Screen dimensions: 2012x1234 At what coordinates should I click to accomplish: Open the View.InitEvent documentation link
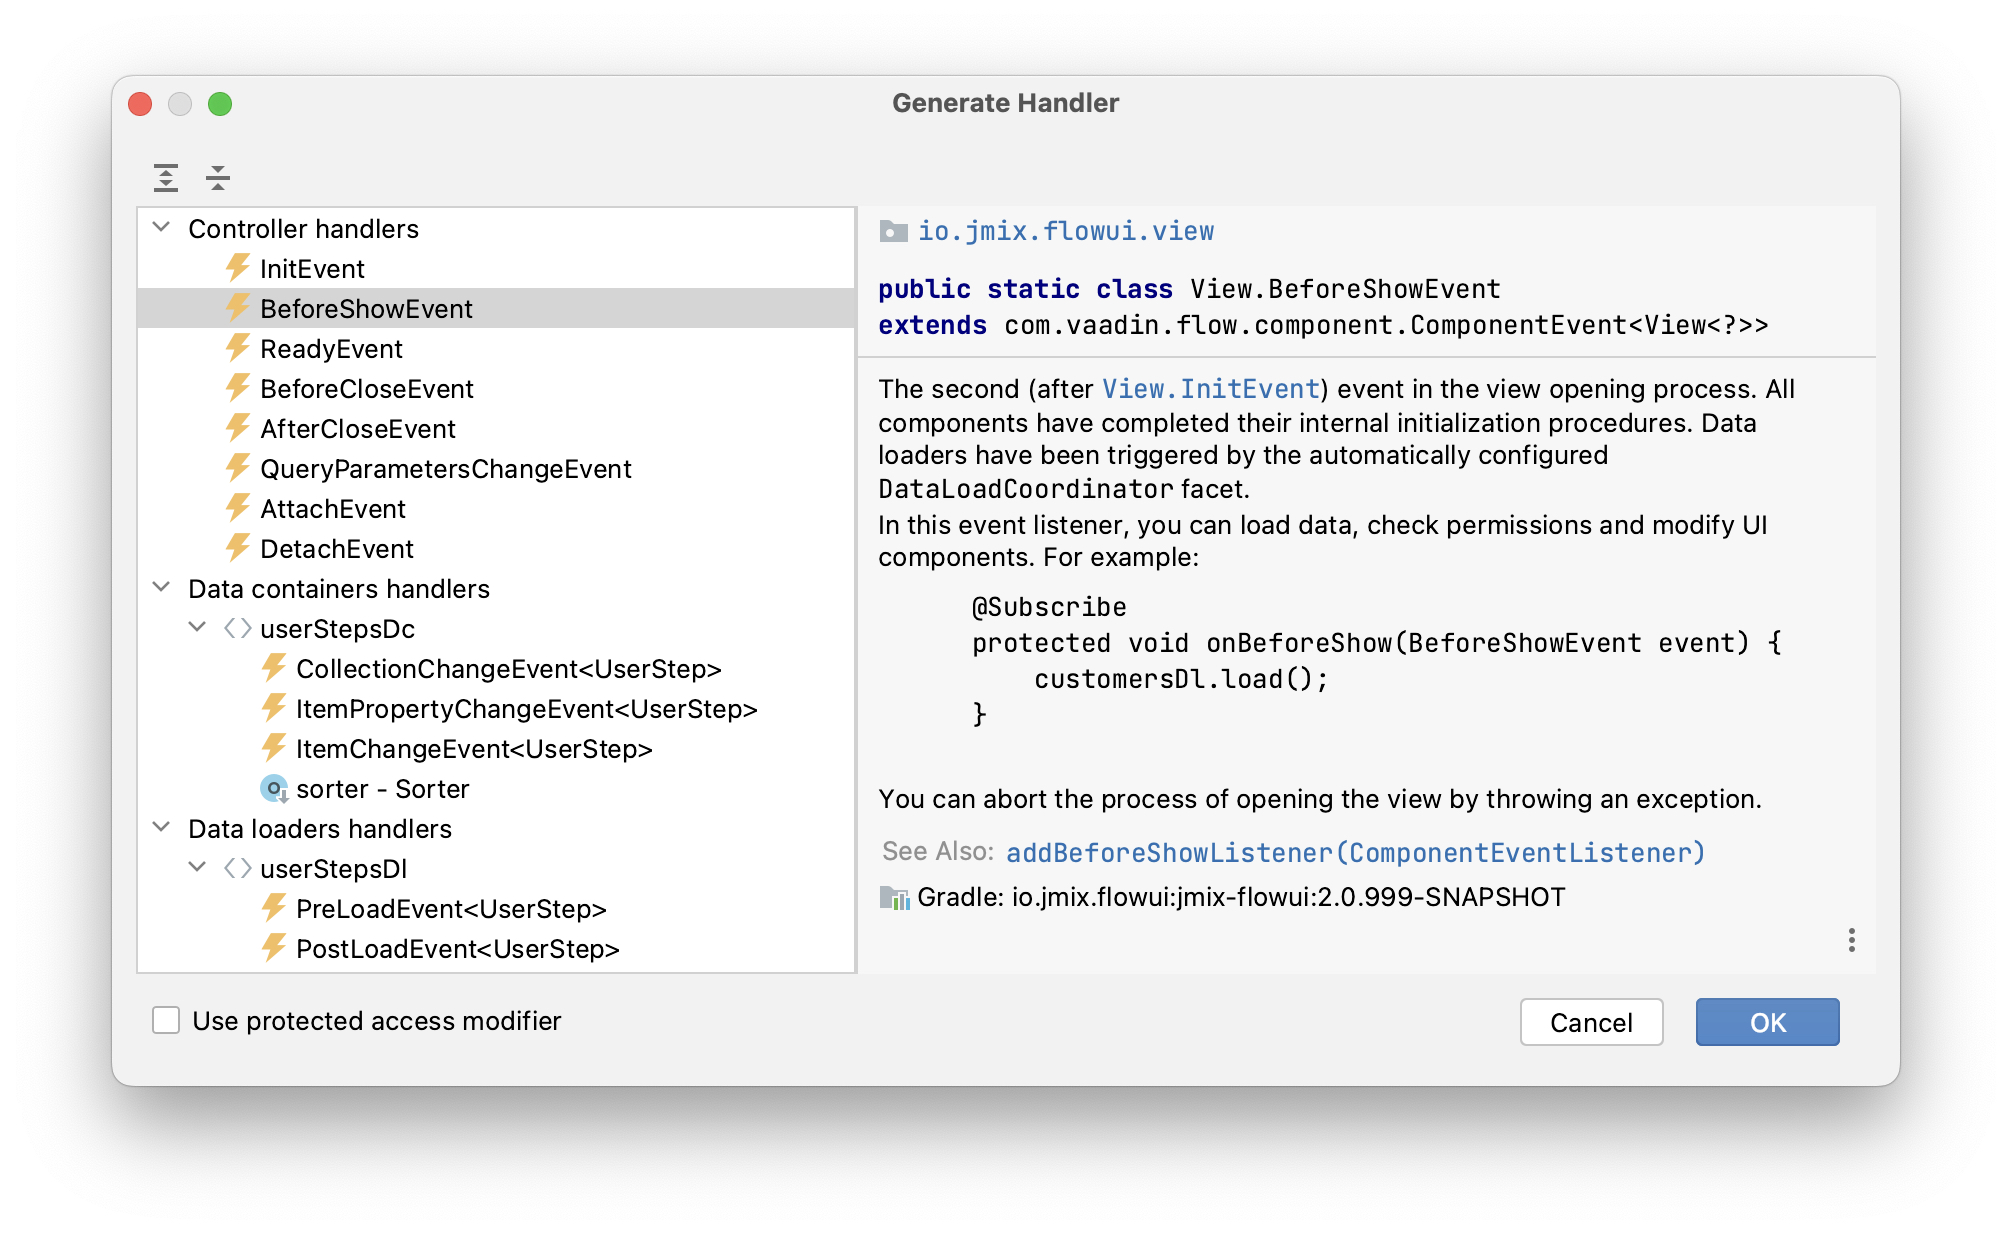(1210, 389)
